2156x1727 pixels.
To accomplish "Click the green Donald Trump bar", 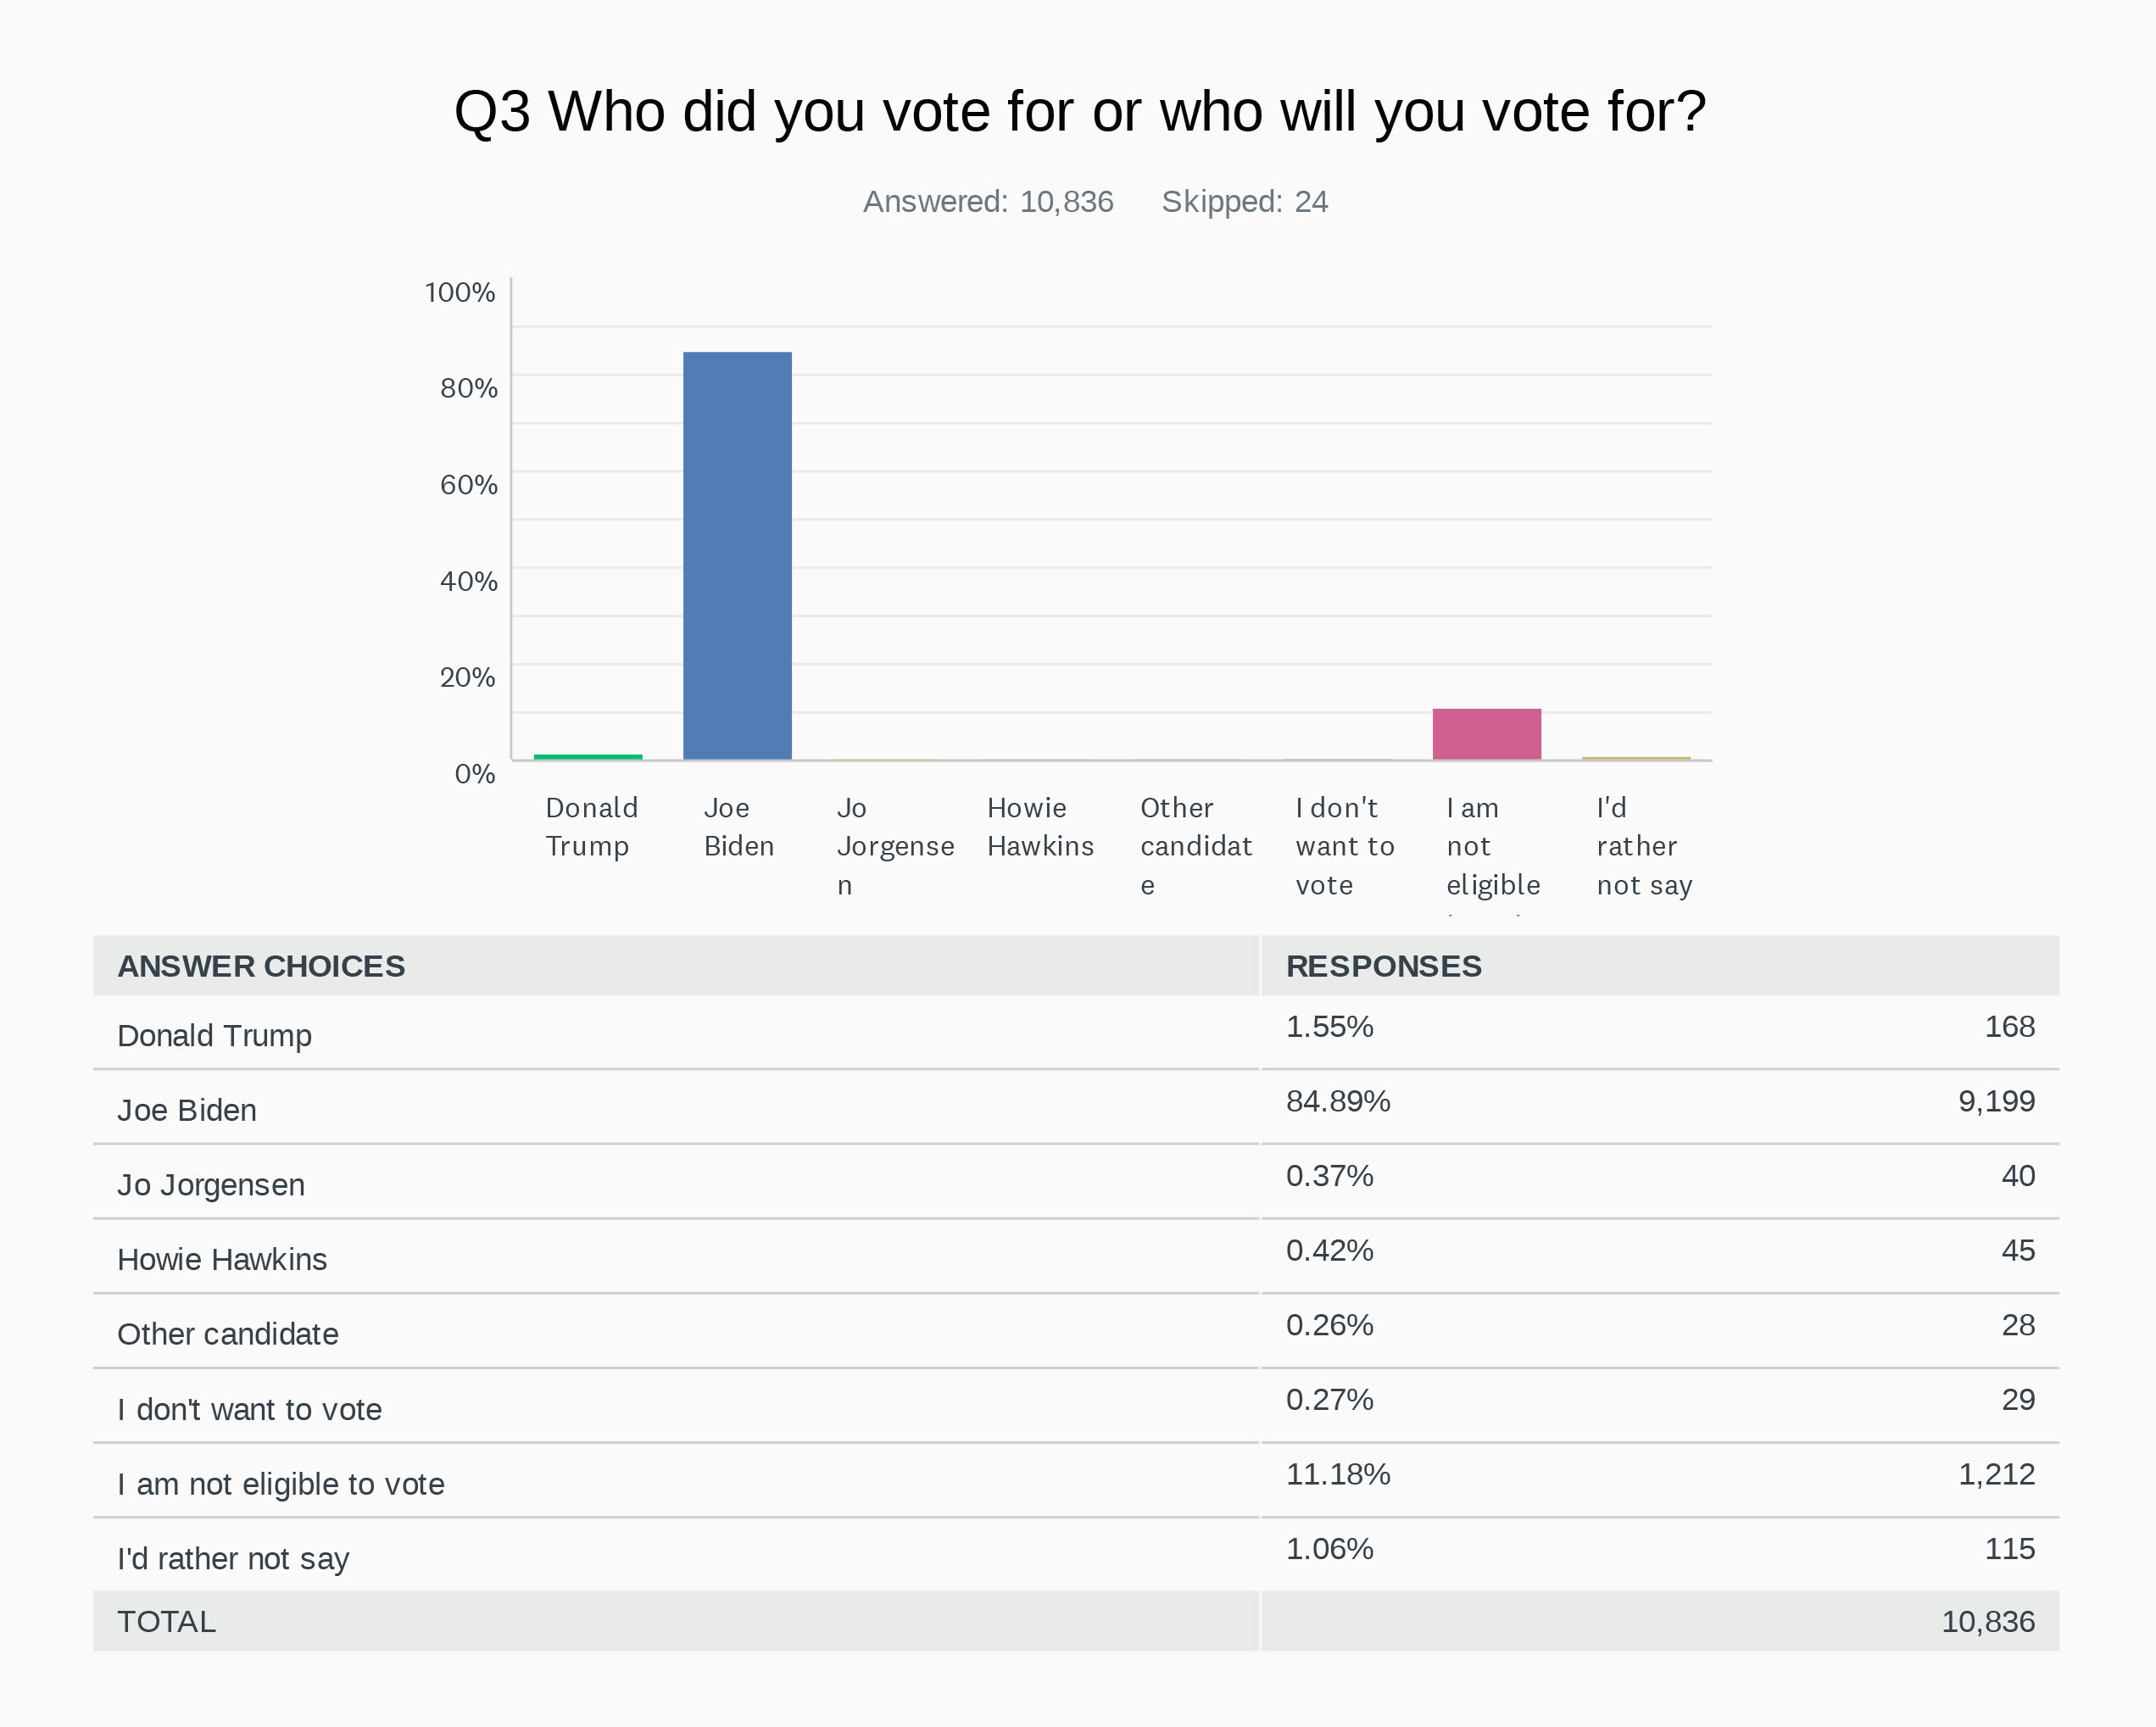I will (588, 757).
